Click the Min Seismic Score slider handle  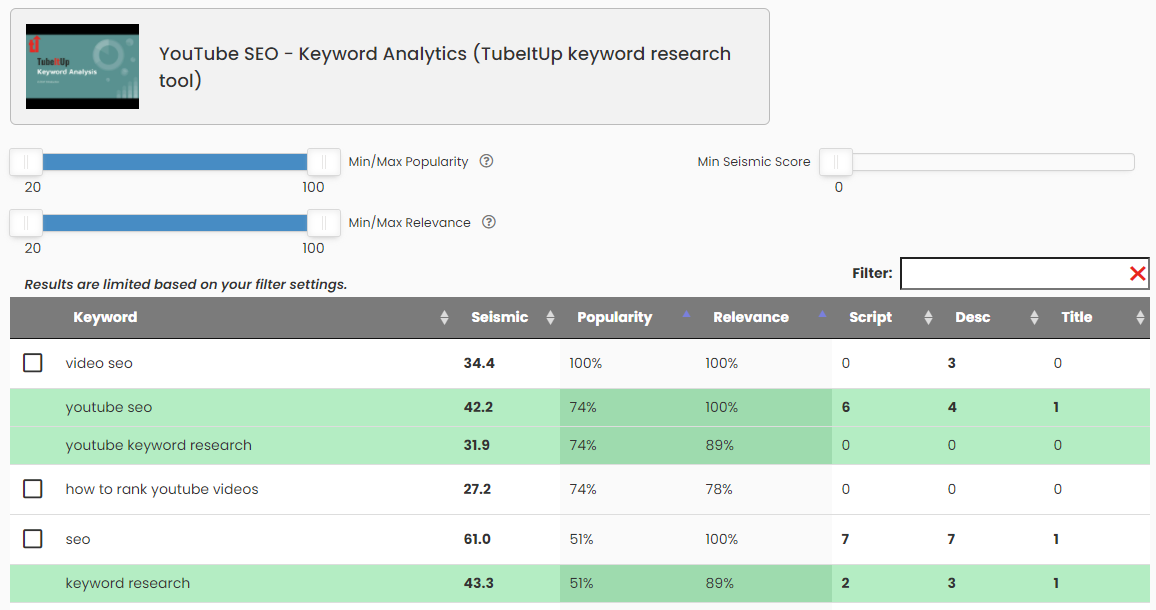pos(835,162)
